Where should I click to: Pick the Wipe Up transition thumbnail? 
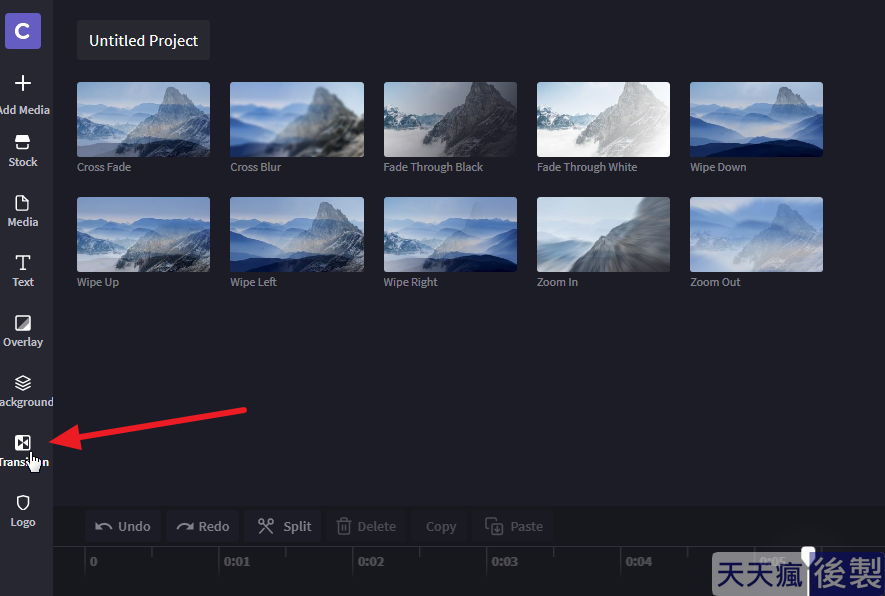pos(143,234)
